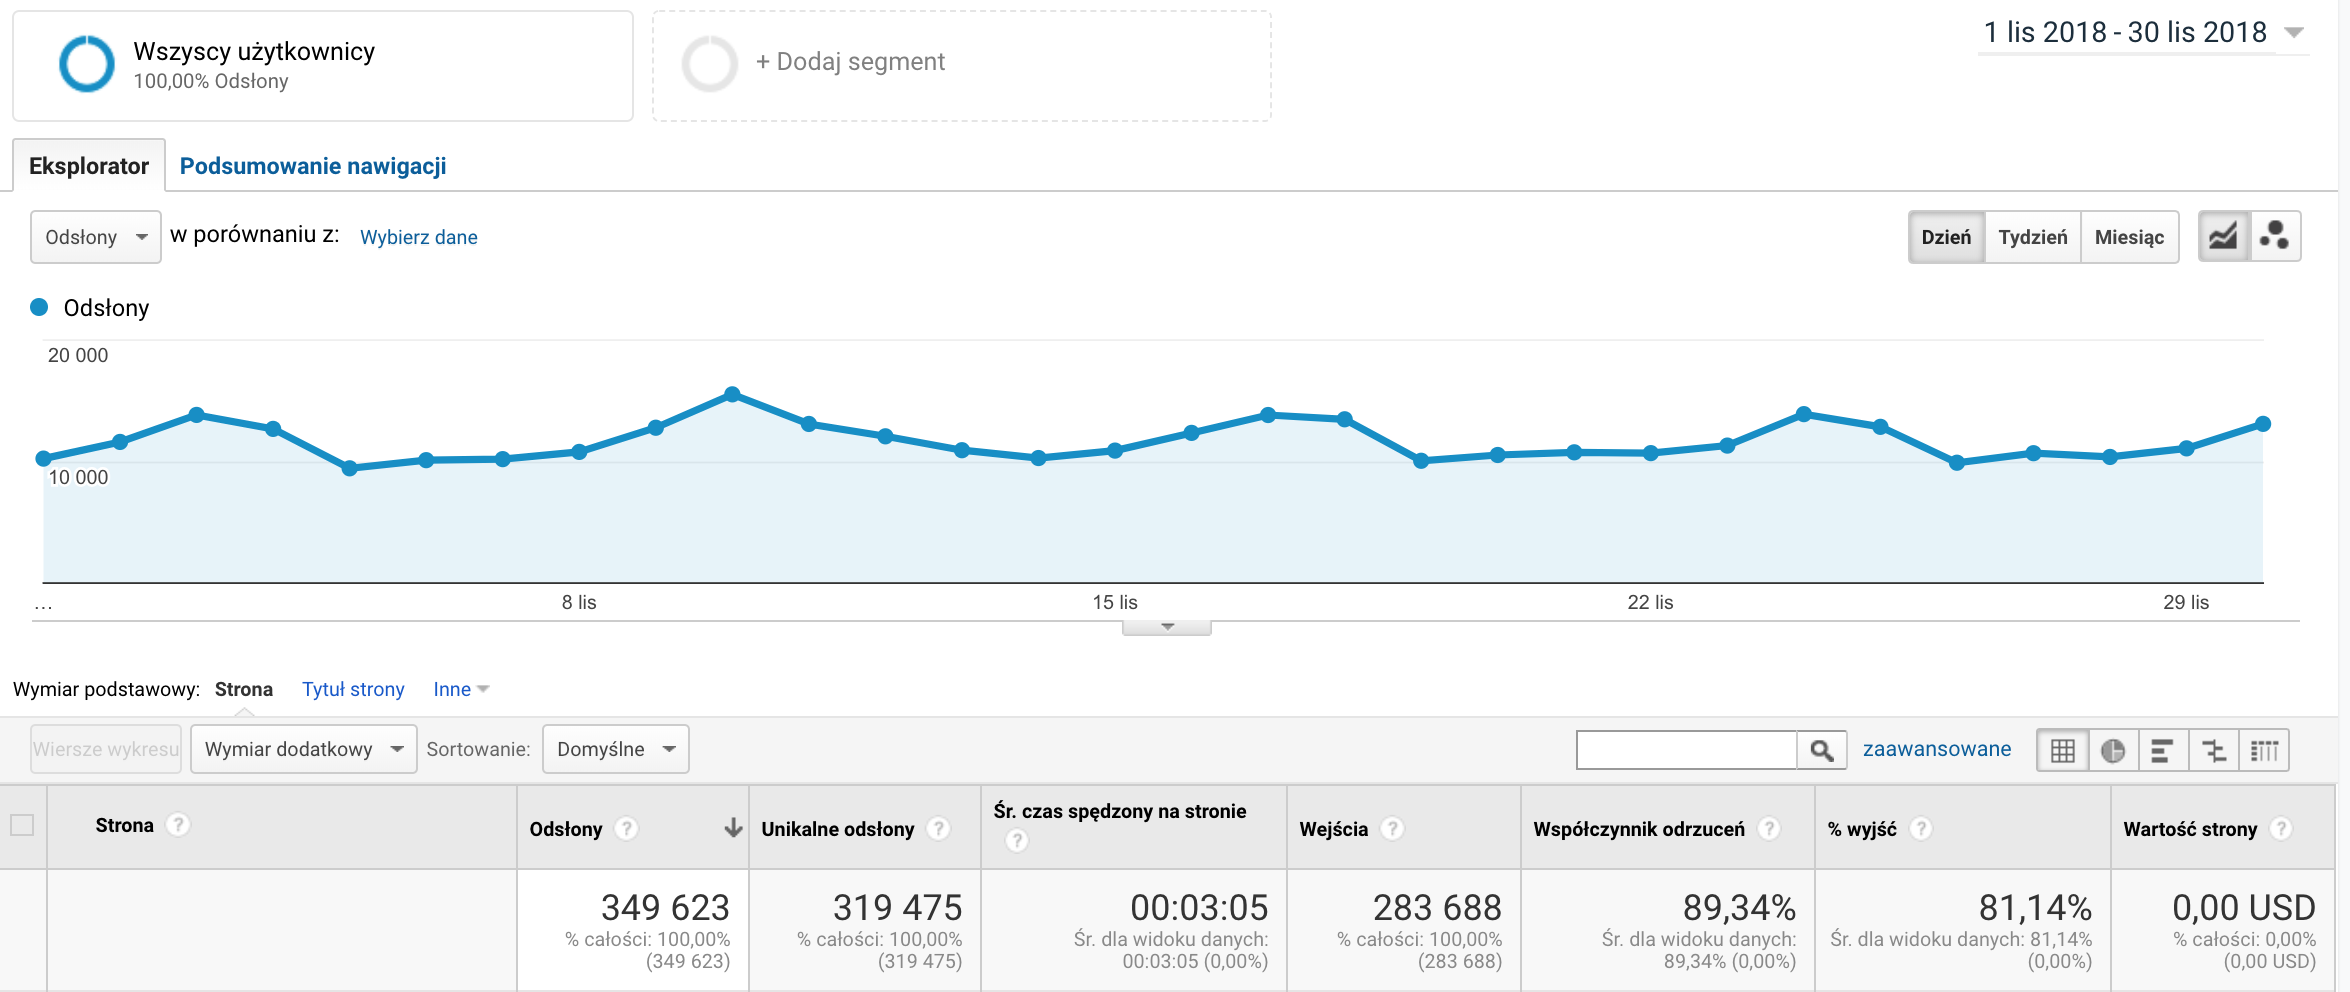The image size is (2350, 992).
Task: Switch to motion chart bubbles icon
Action: [x=2275, y=237]
